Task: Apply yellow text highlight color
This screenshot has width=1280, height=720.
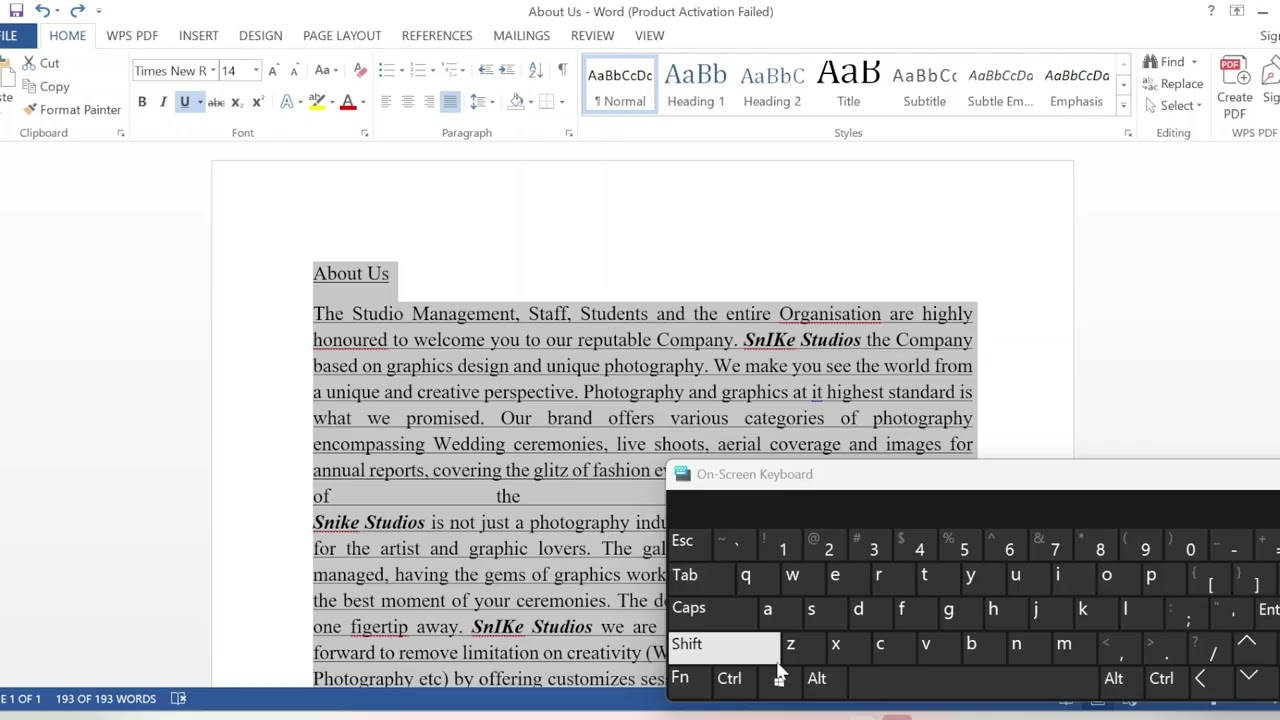Action: [x=317, y=102]
